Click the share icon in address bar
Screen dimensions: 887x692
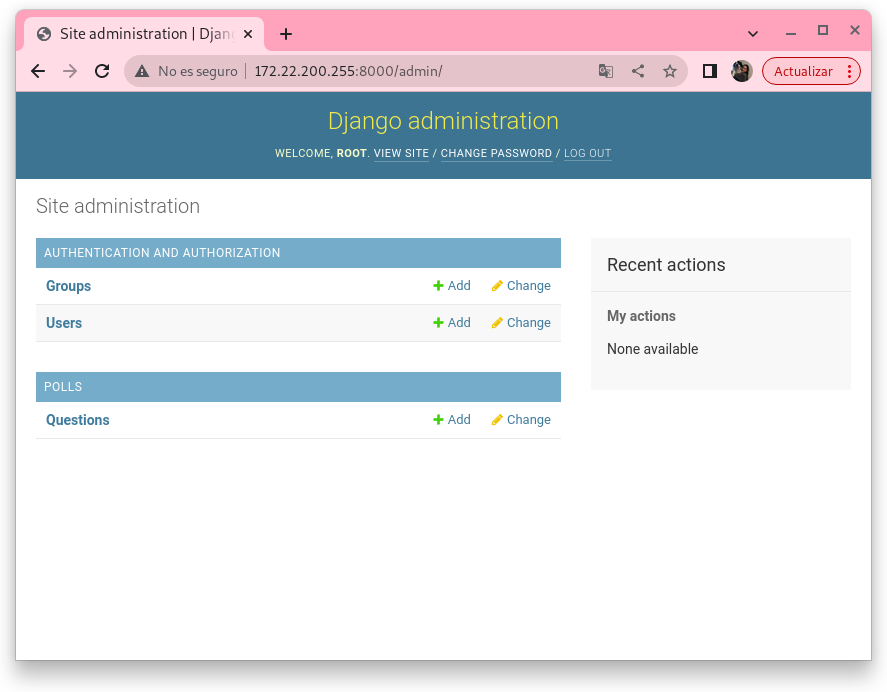tap(638, 71)
